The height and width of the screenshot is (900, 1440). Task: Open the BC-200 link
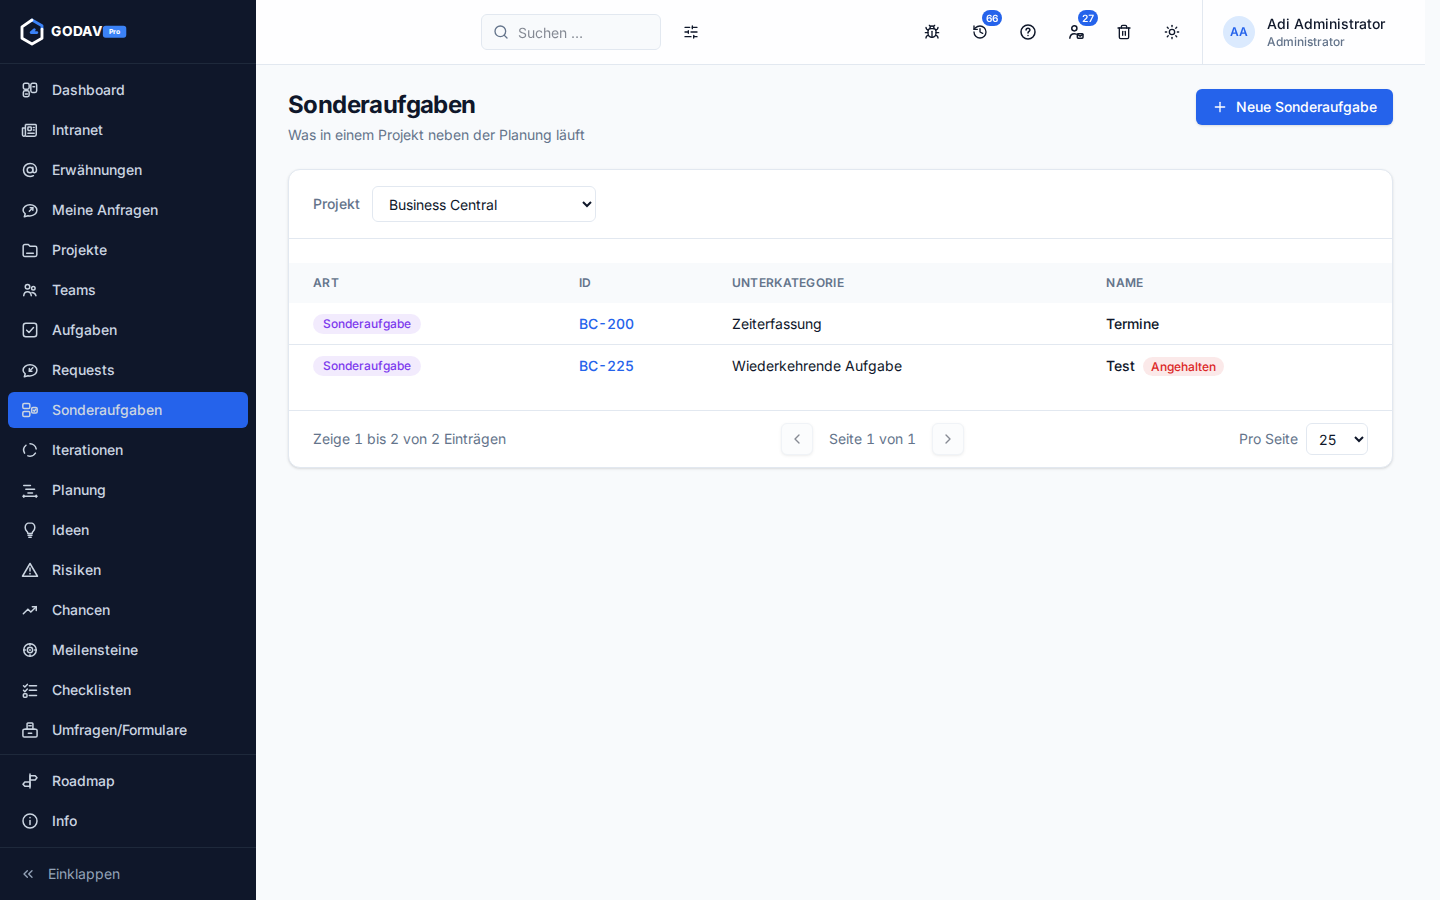[606, 324]
